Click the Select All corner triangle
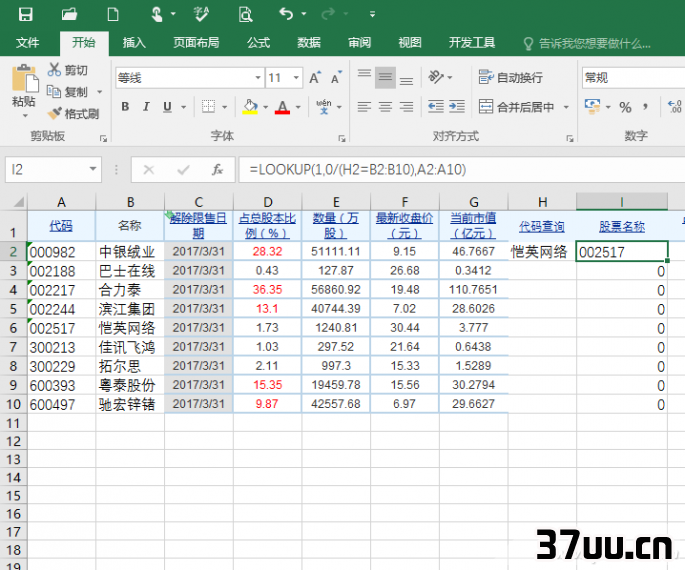The width and height of the screenshot is (685, 570). click(x=18, y=202)
